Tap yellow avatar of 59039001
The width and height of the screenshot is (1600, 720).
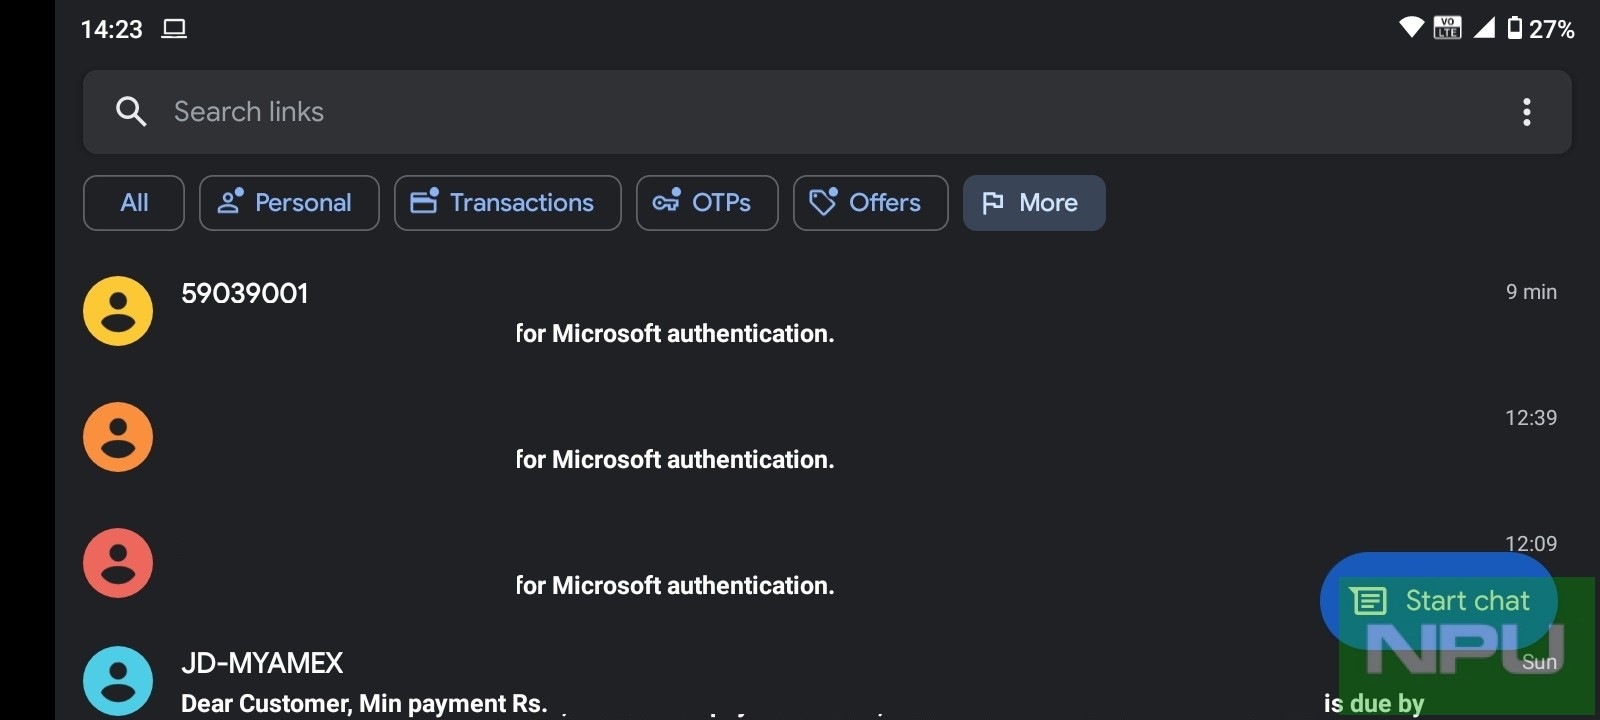(x=118, y=311)
